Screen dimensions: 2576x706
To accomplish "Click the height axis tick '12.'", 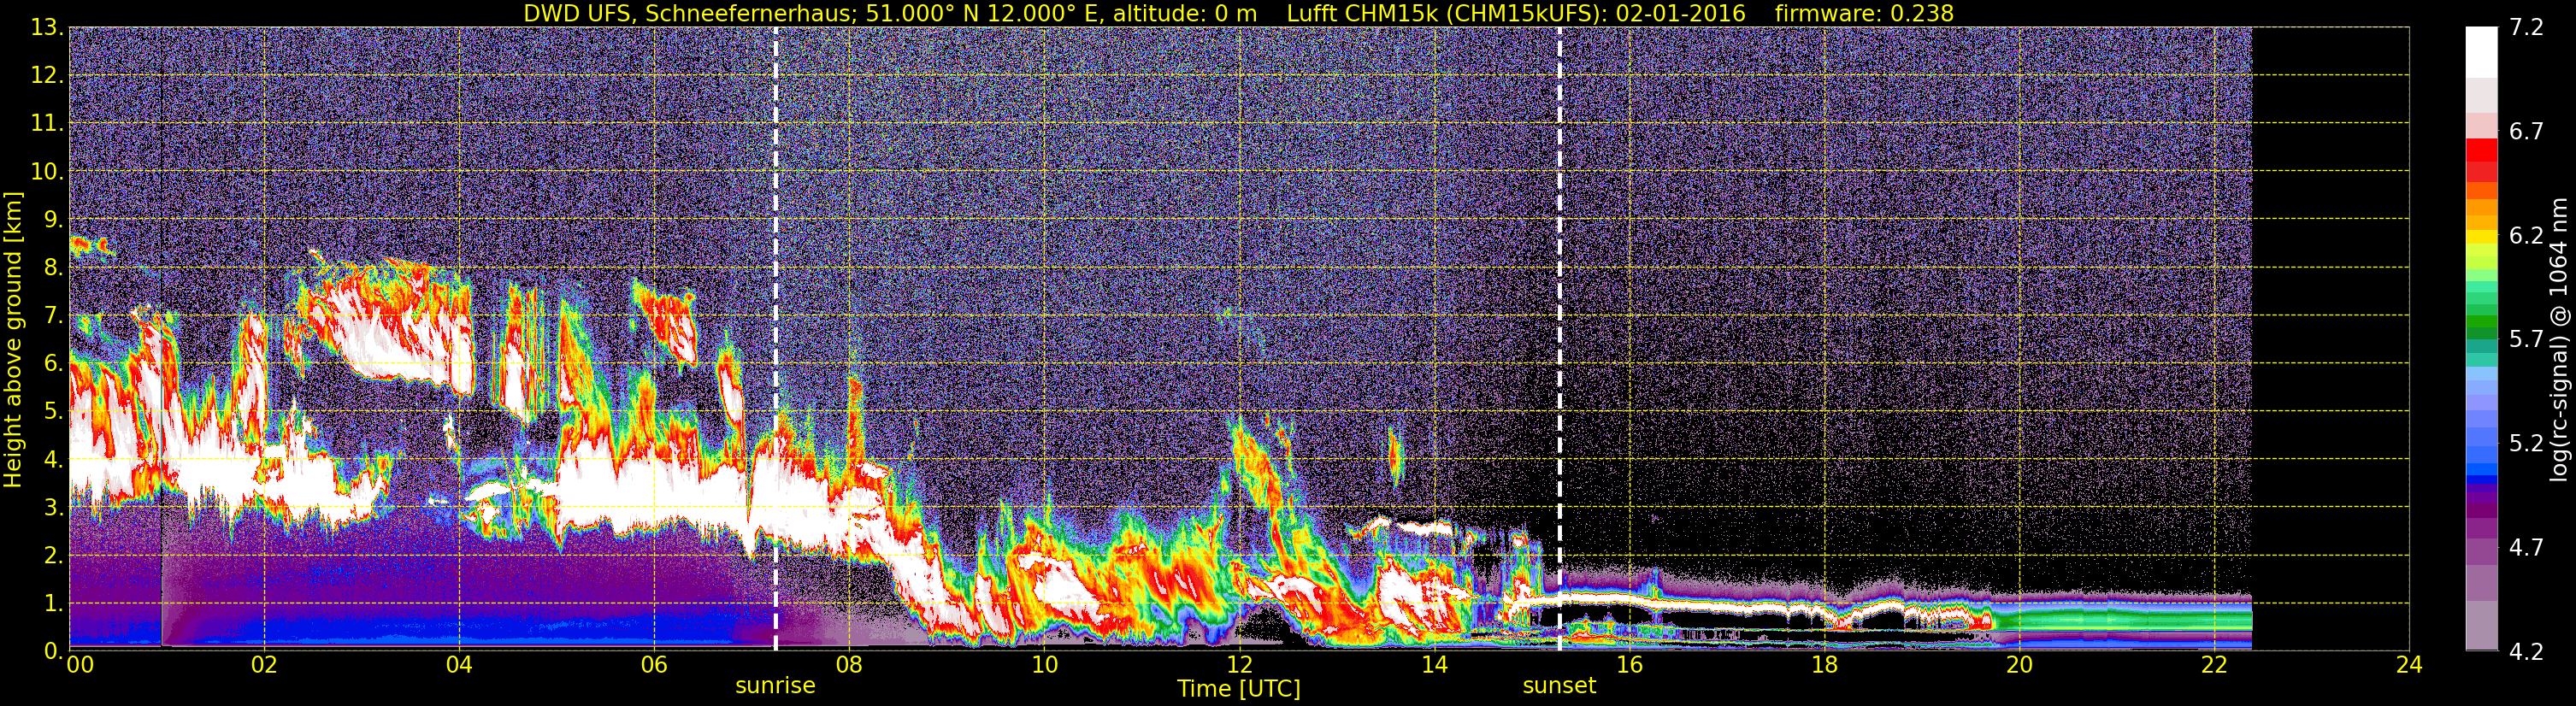I will click(x=46, y=76).
